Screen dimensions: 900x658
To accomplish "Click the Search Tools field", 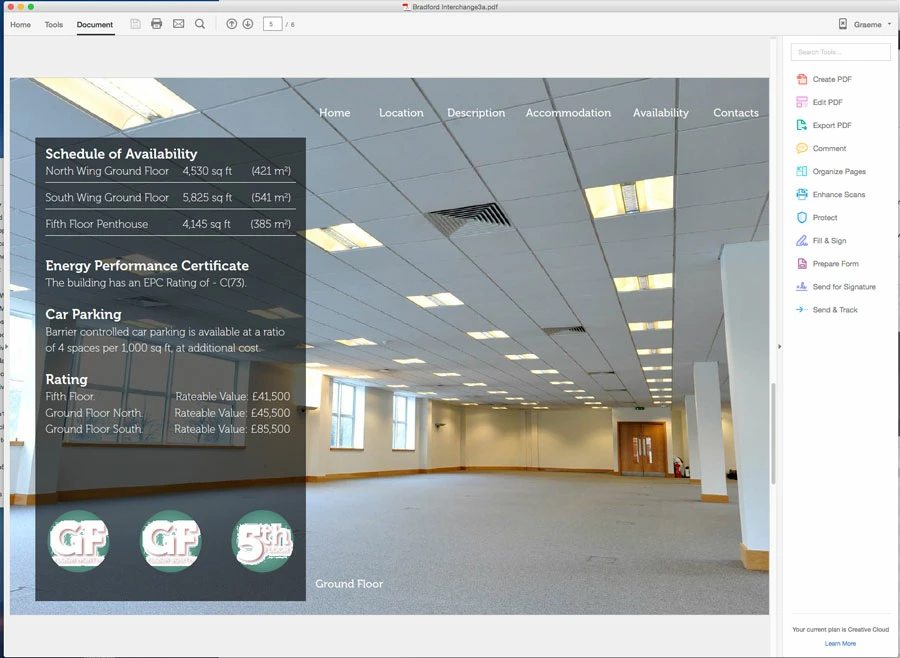I will [840, 52].
